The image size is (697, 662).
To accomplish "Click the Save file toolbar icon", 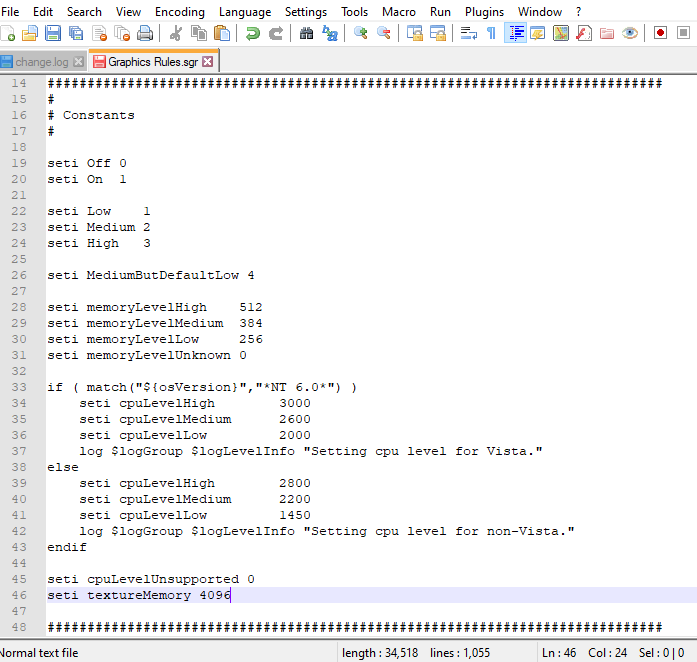I will pyautogui.click(x=51, y=33).
